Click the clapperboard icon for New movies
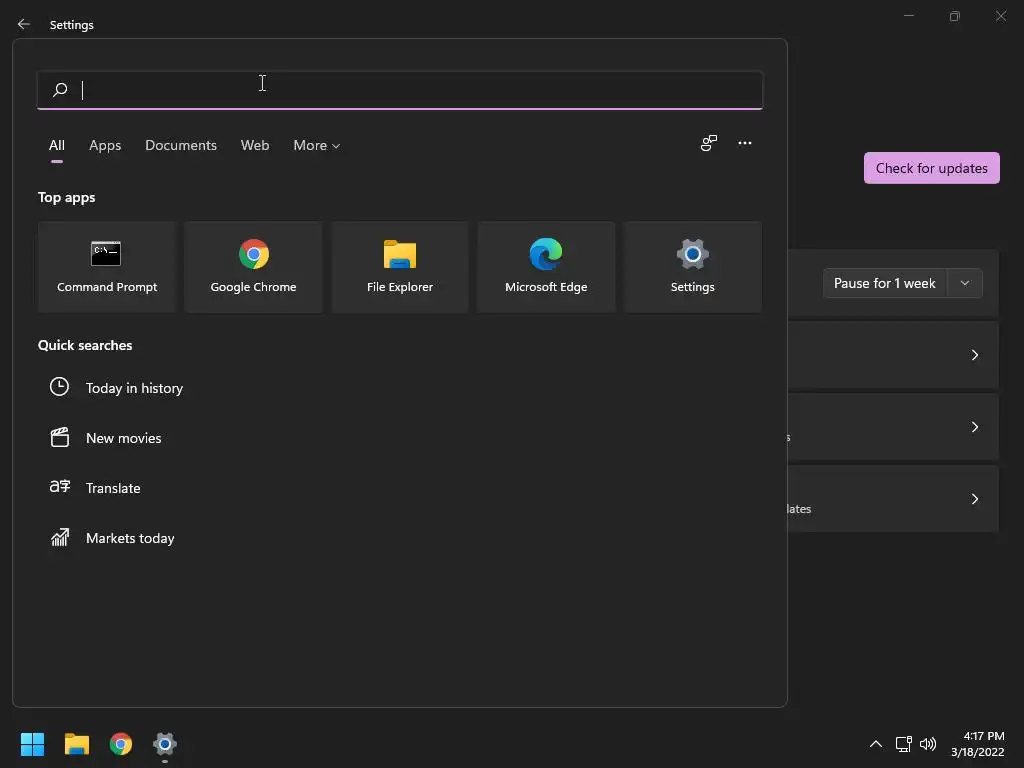The width and height of the screenshot is (1024, 768). [59, 437]
